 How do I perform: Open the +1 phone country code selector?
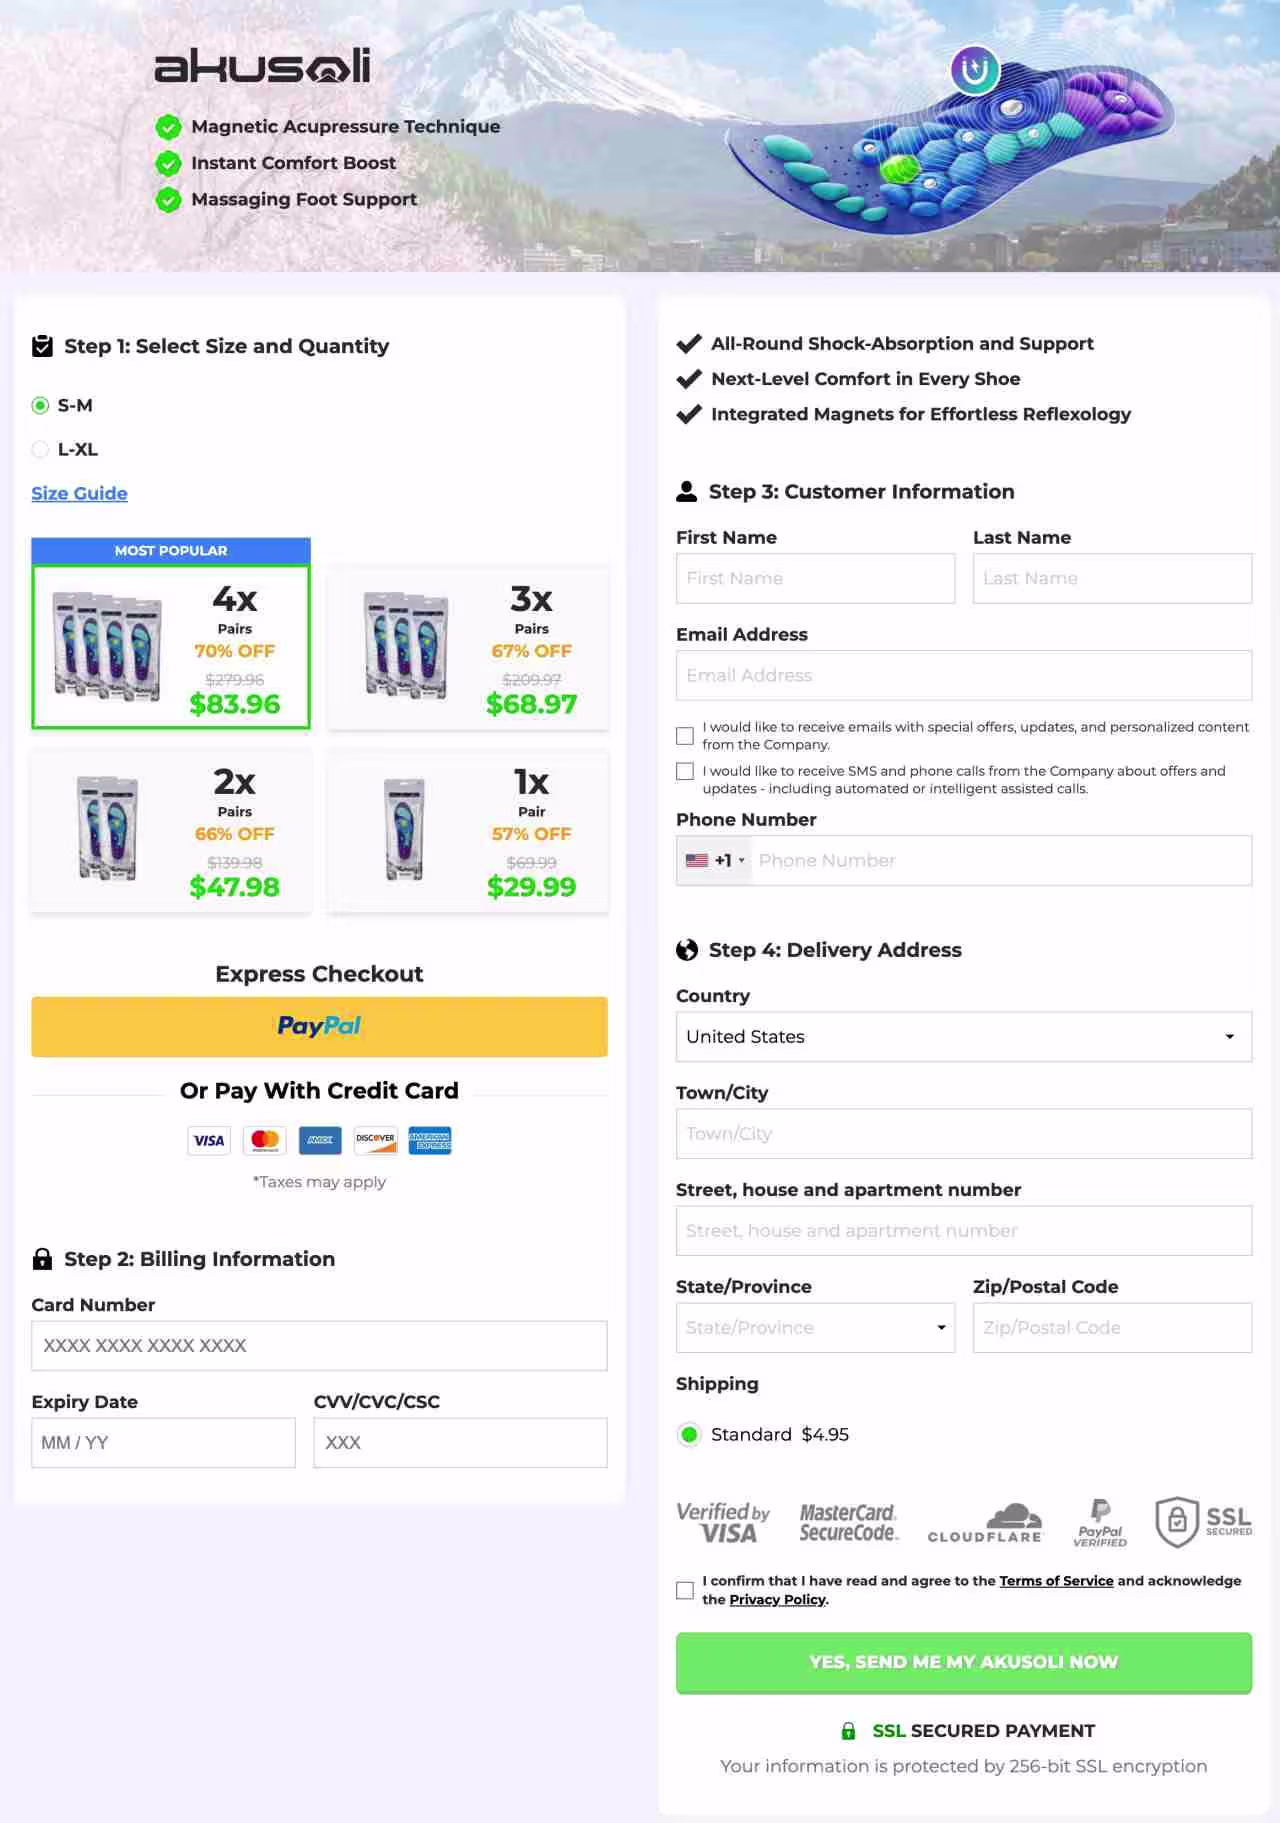(x=715, y=860)
